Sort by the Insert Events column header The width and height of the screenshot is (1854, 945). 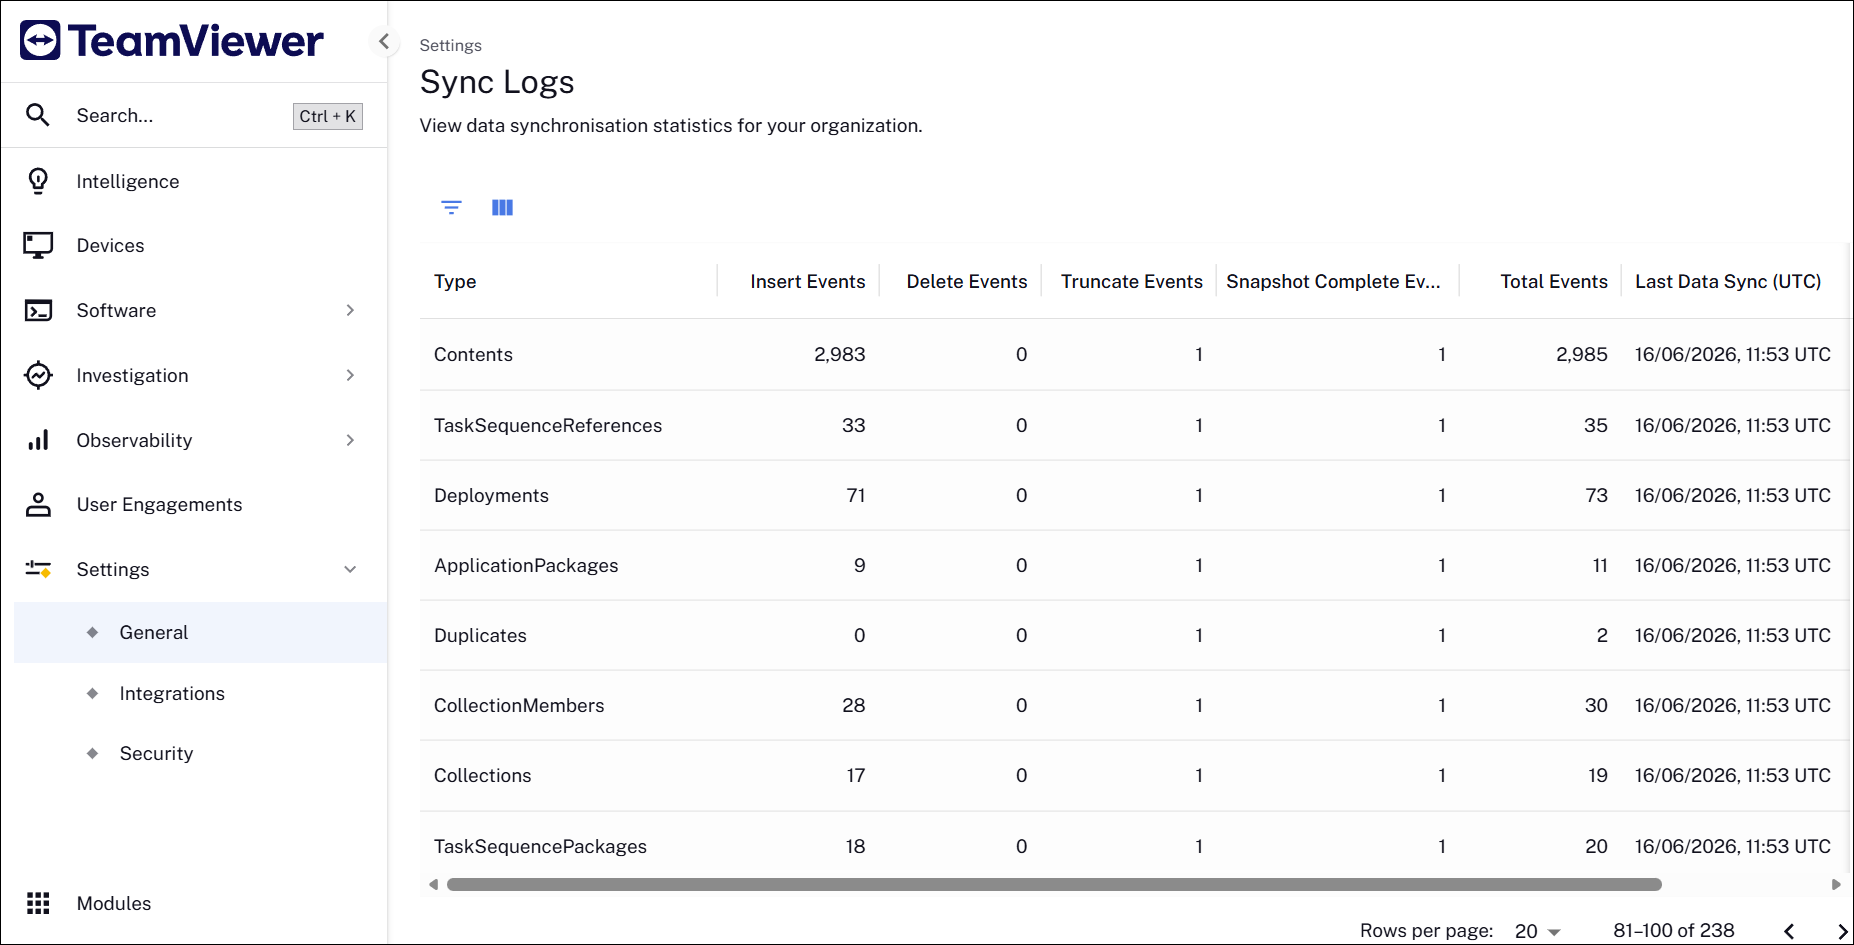(x=808, y=281)
